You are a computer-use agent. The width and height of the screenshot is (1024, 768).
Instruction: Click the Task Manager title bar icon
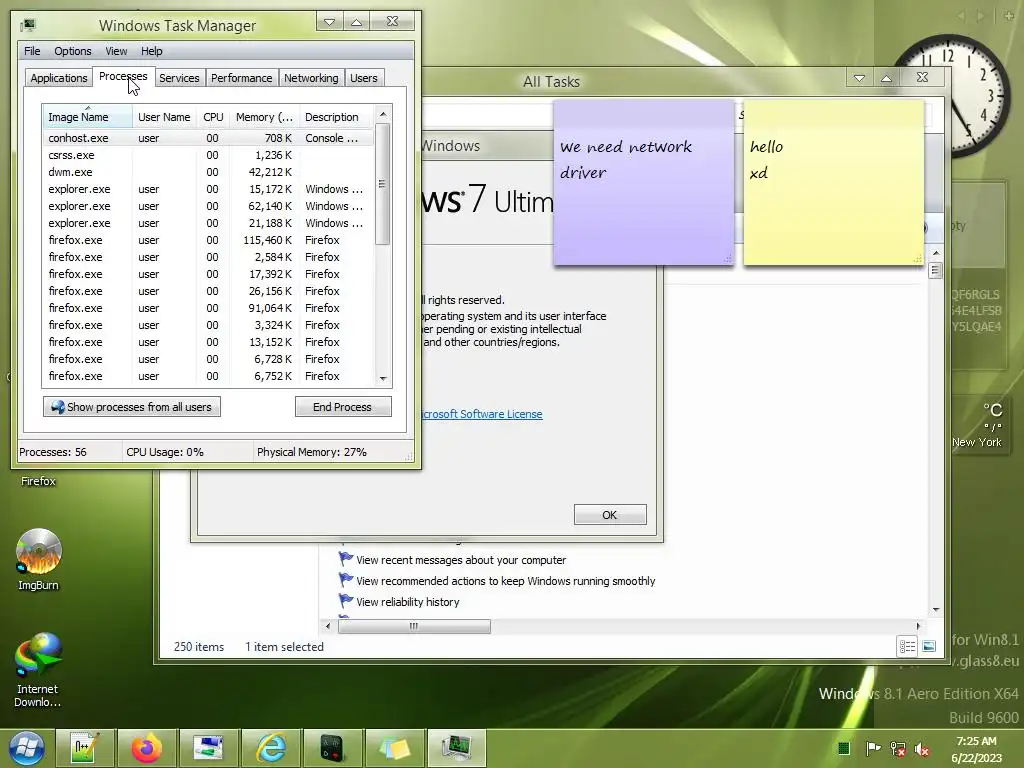point(27,25)
